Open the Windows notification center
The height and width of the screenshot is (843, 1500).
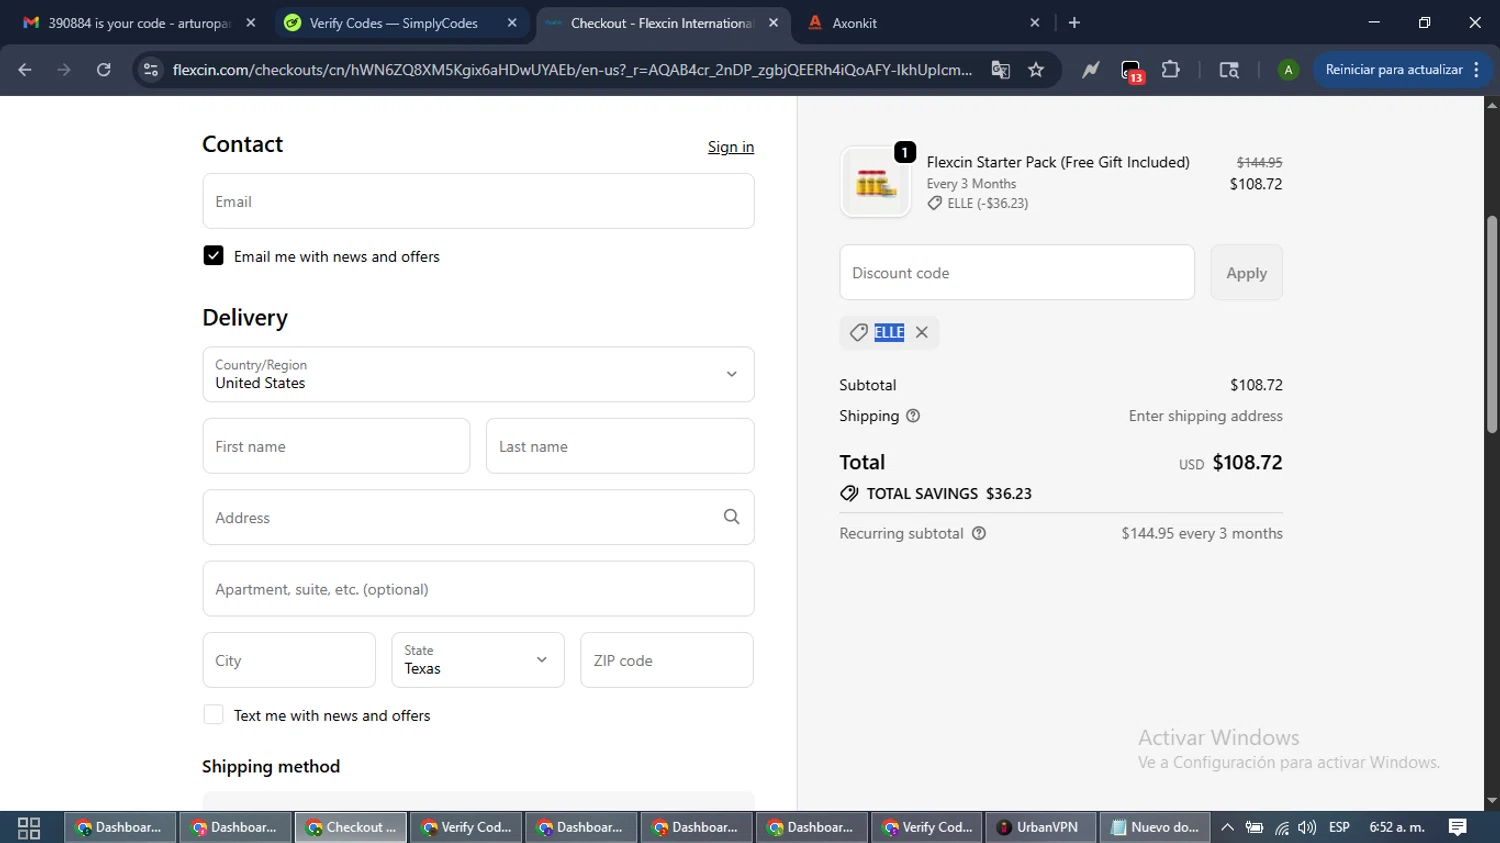[x=1458, y=828]
